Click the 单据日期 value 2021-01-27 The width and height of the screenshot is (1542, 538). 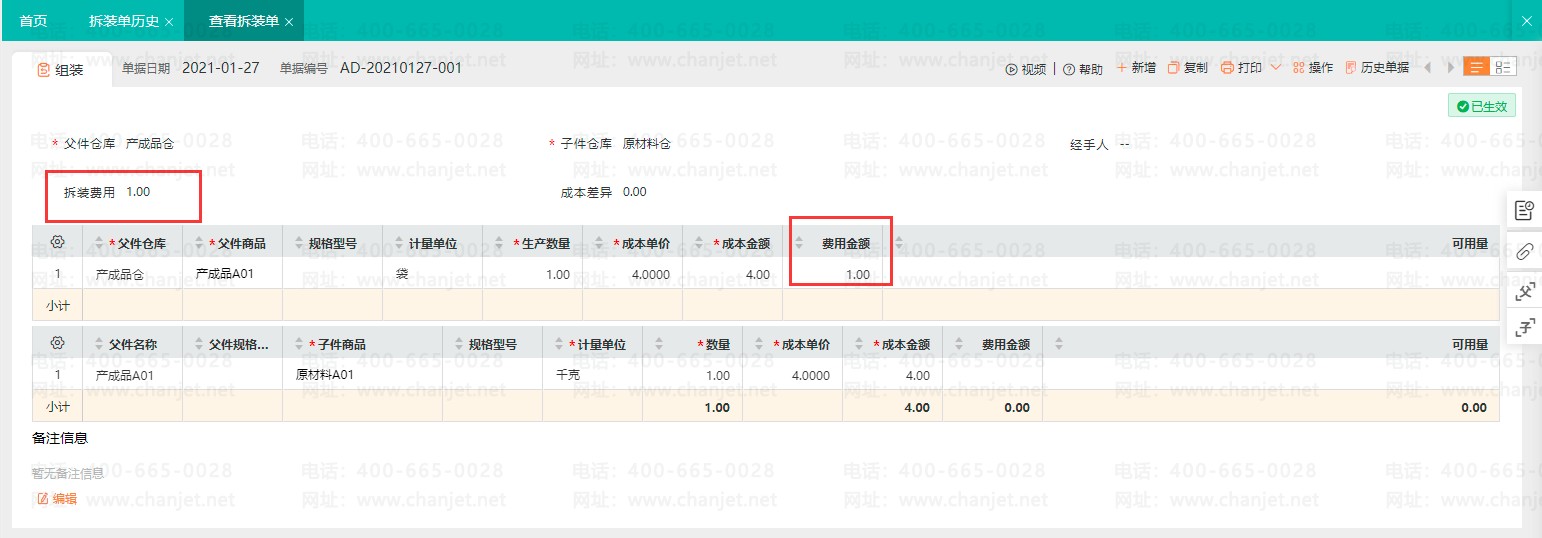(220, 68)
